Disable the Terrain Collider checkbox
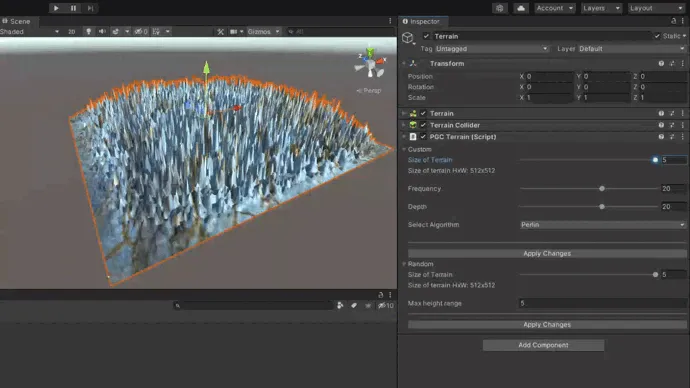The width and height of the screenshot is (690, 388). (423, 125)
